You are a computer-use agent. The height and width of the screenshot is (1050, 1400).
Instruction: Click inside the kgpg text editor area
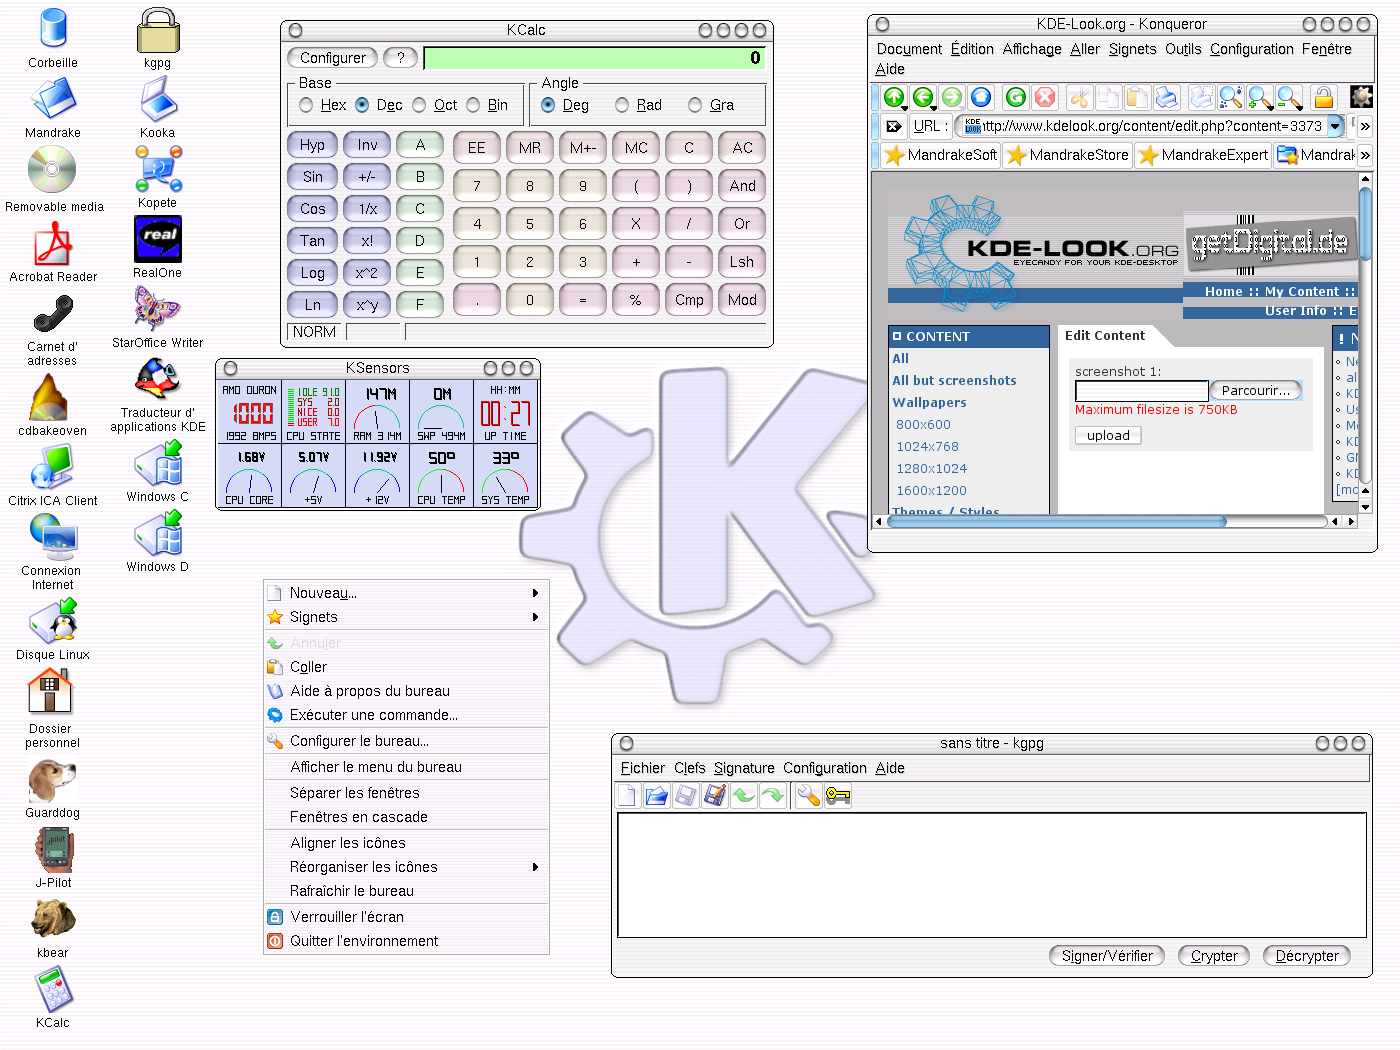tap(992, 875)
